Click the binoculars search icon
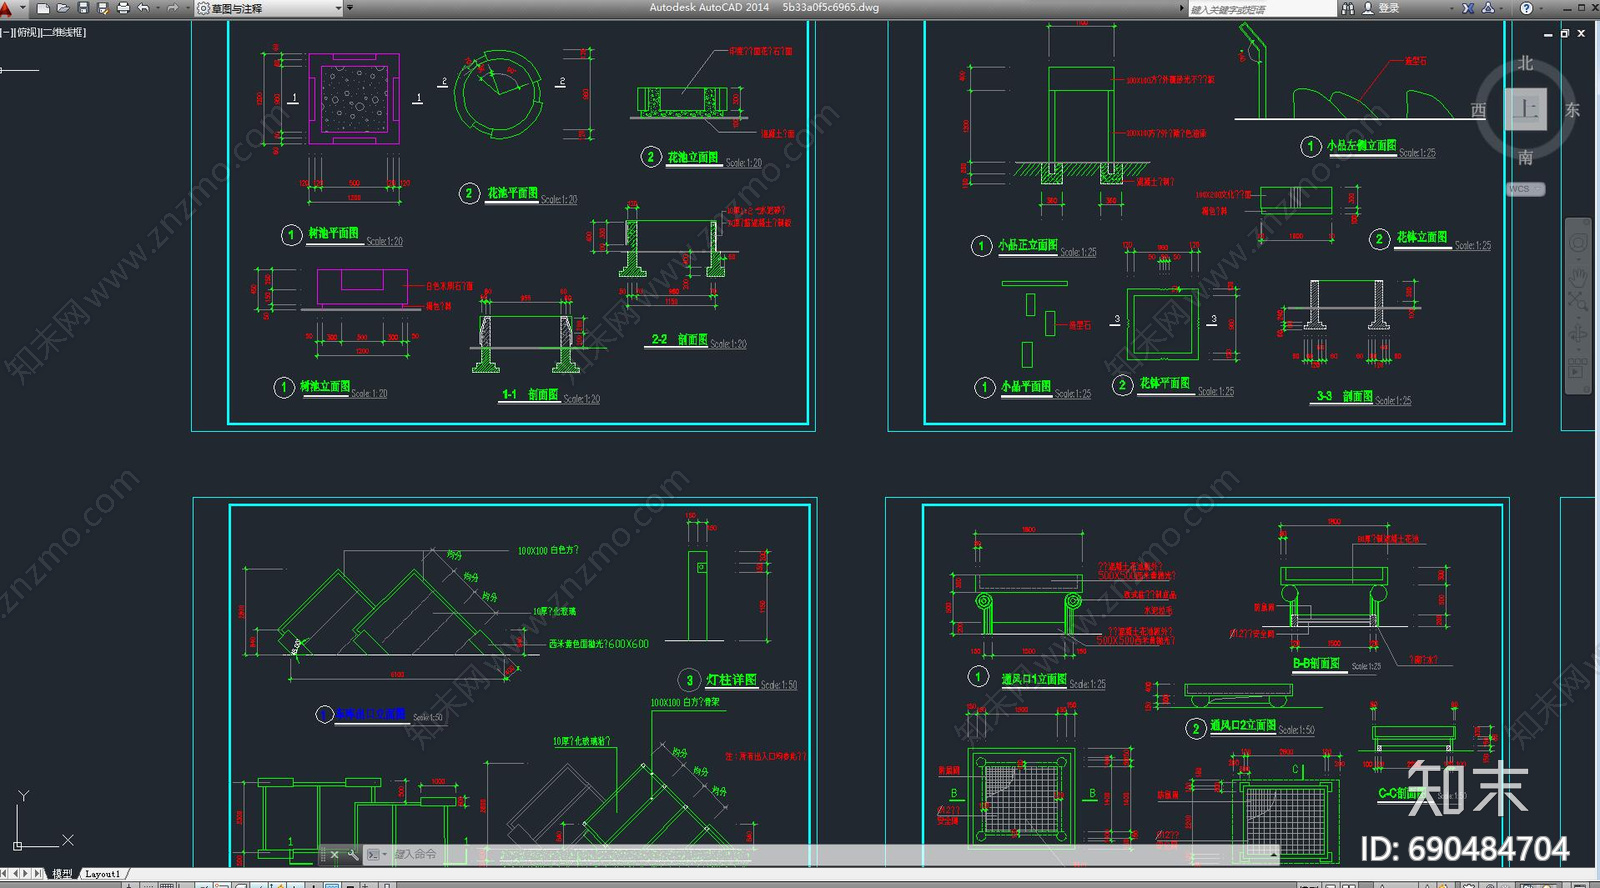 click(1348, 8)
